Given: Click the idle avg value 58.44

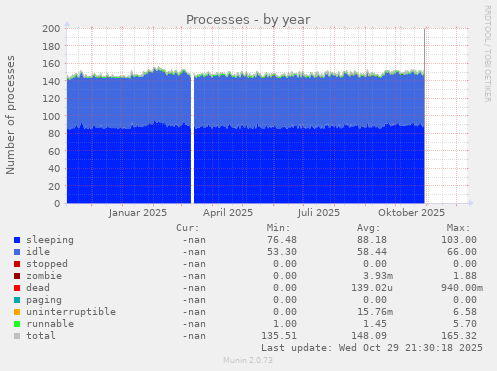Looking at the screenshot, I should (372, 252).
